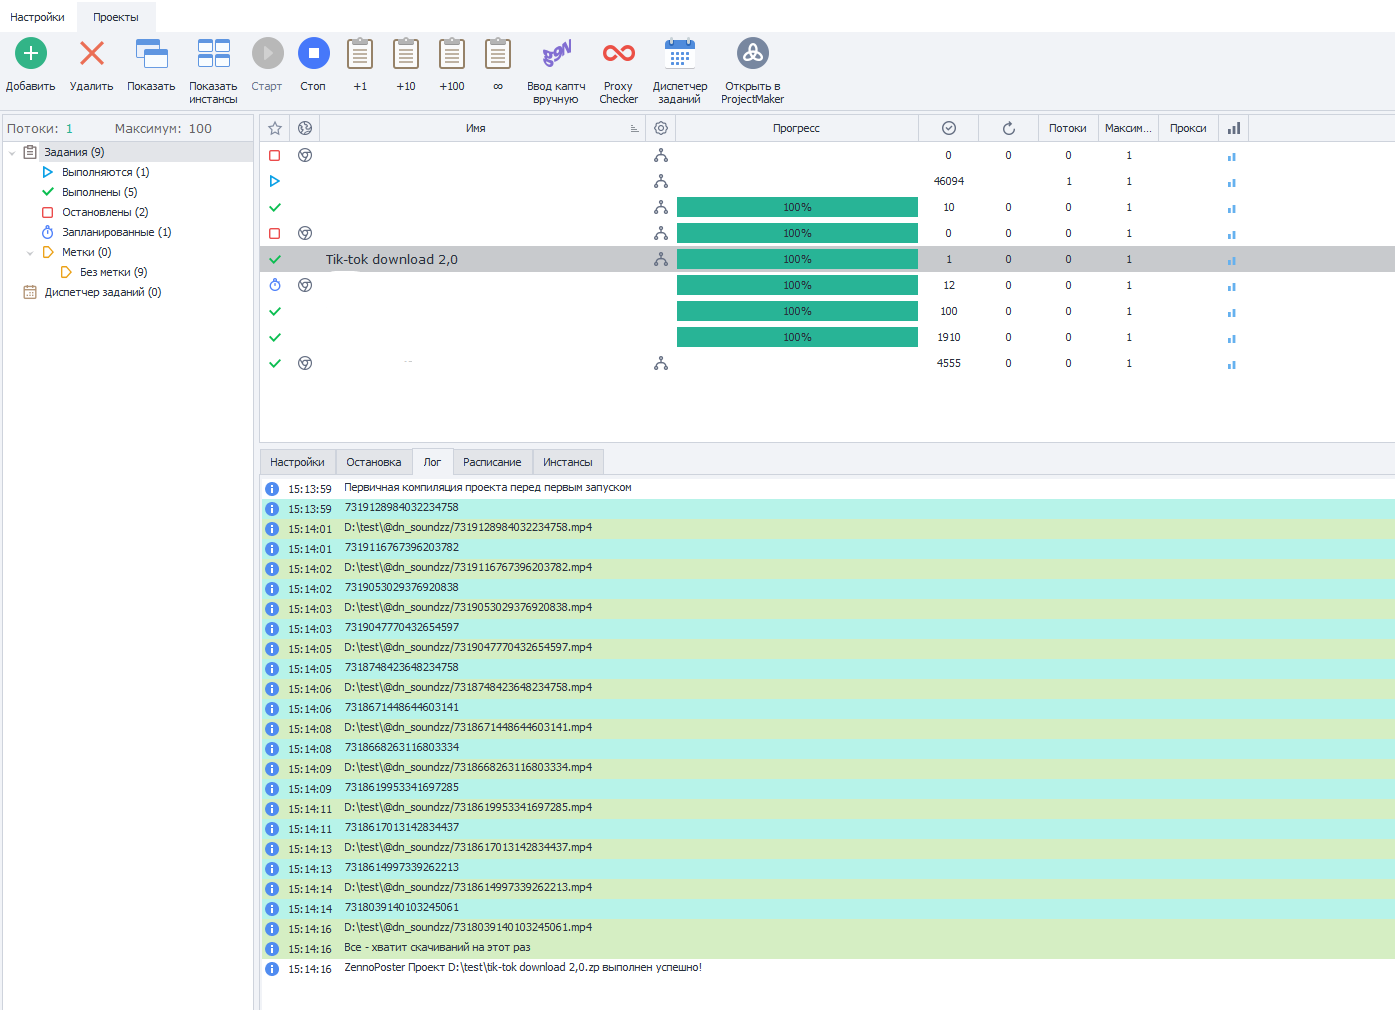Click the Прогресс column header

796,128
